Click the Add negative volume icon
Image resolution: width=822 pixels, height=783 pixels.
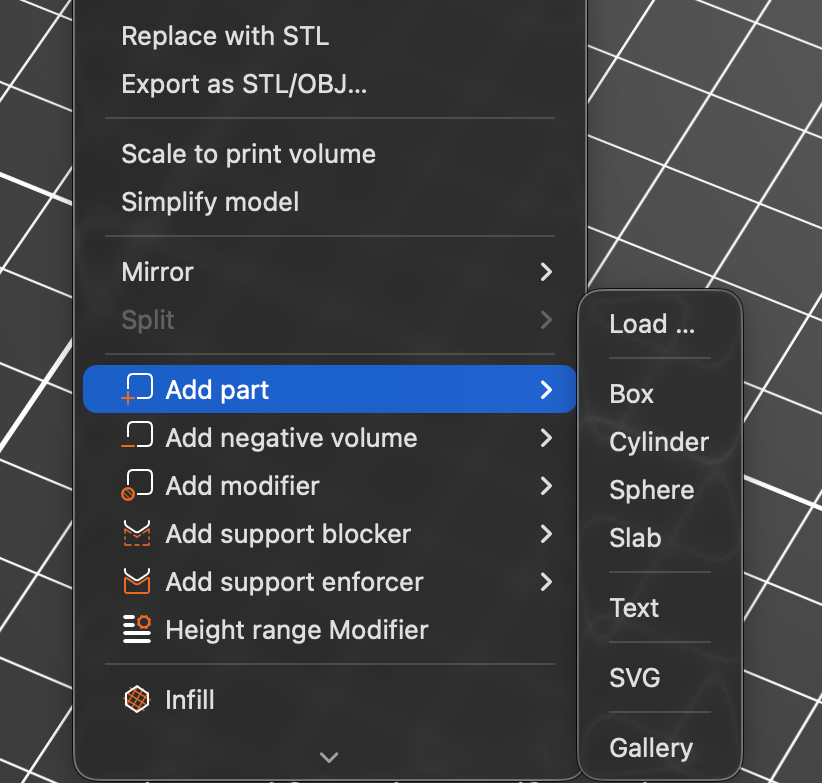pyautogui.click(x=137, y=436)
